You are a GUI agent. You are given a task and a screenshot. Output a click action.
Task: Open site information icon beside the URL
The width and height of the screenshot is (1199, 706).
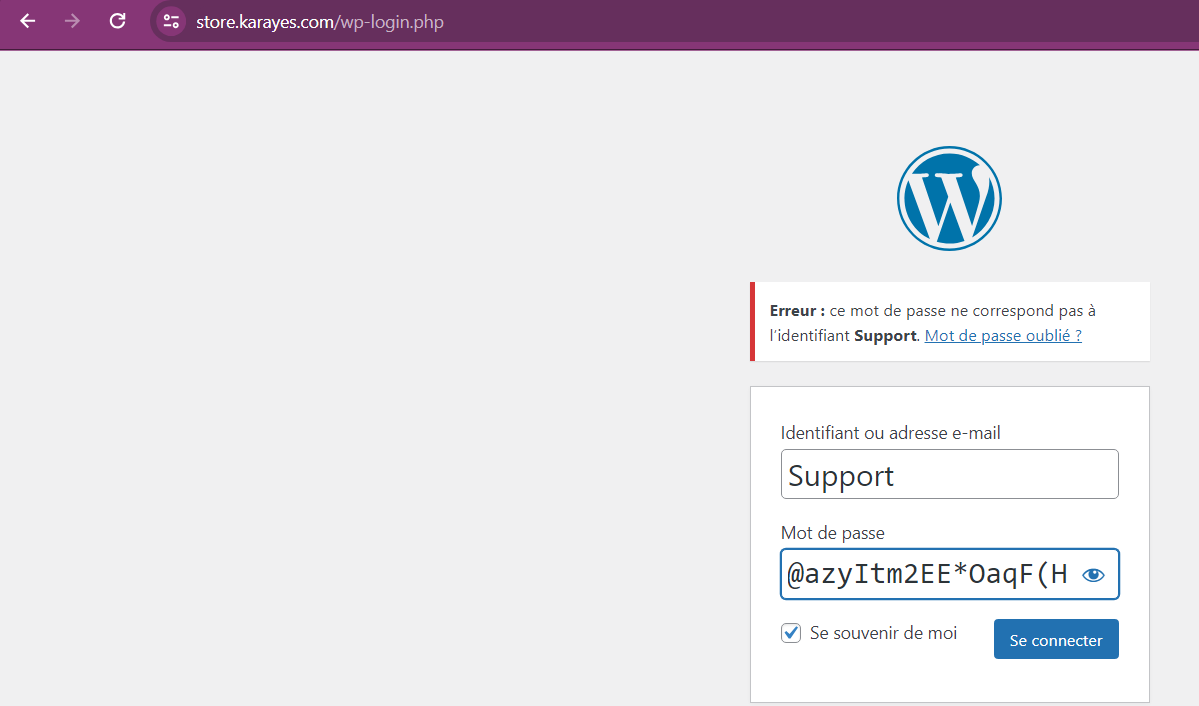coord(171,21)
